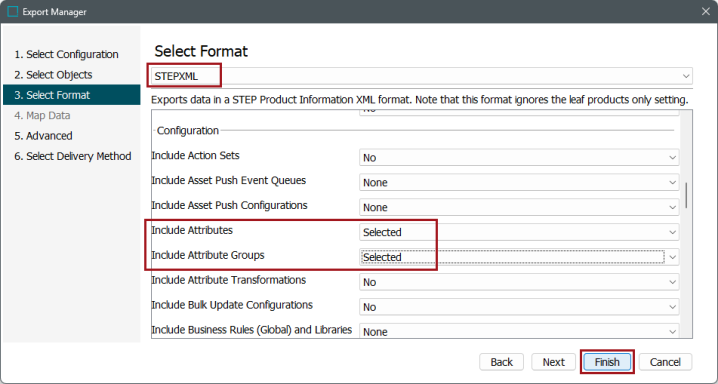Select step 3 Select Format
Image resolution: width=718 pixels, height=384 pixels.
[71, 95]
